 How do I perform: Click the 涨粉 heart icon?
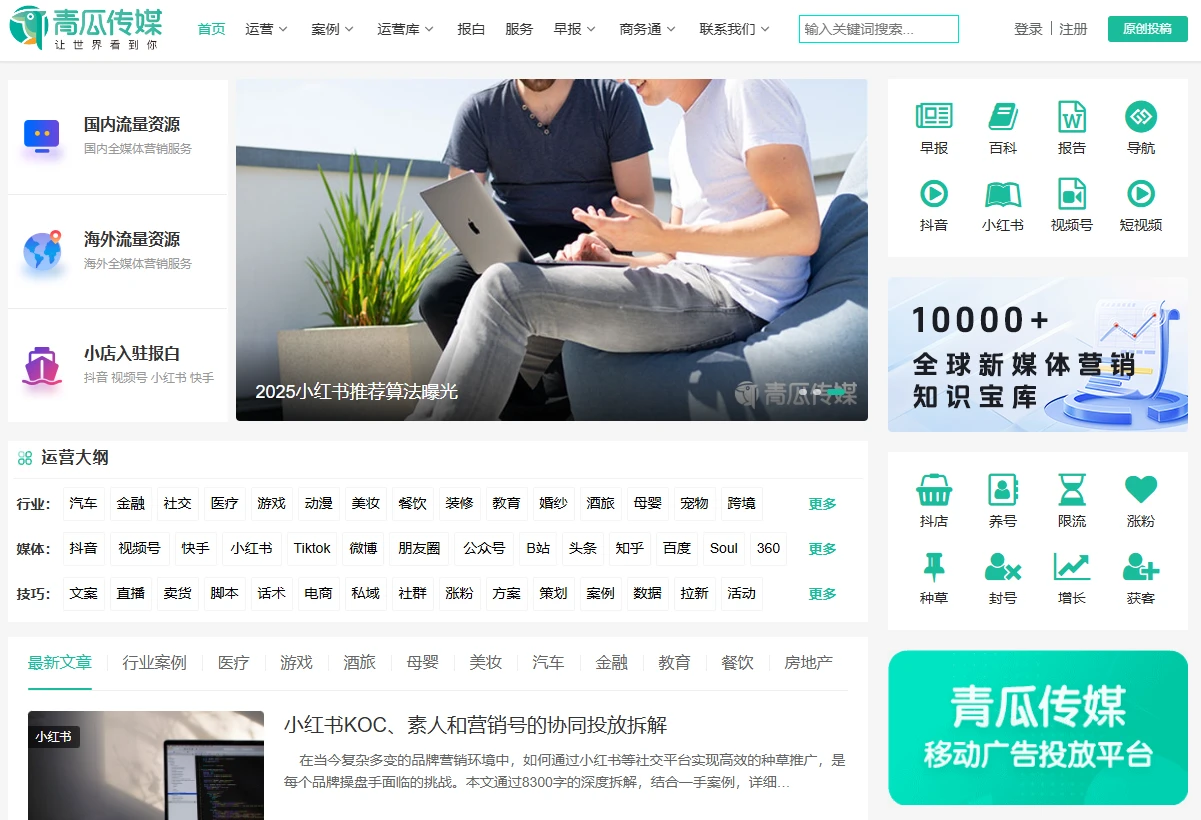pos(1141,490)
